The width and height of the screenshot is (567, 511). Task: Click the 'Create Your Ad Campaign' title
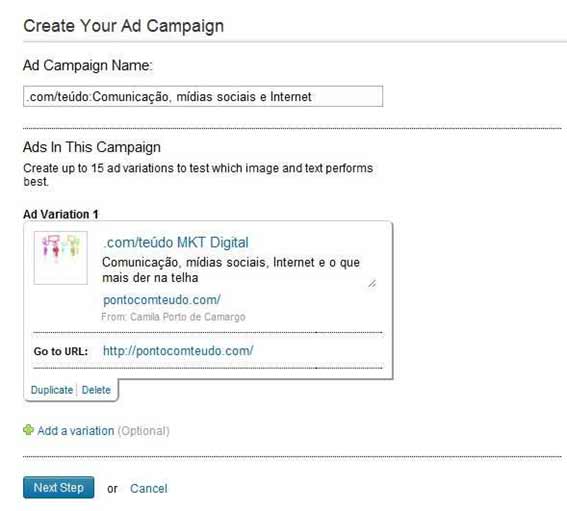point(124,26)
